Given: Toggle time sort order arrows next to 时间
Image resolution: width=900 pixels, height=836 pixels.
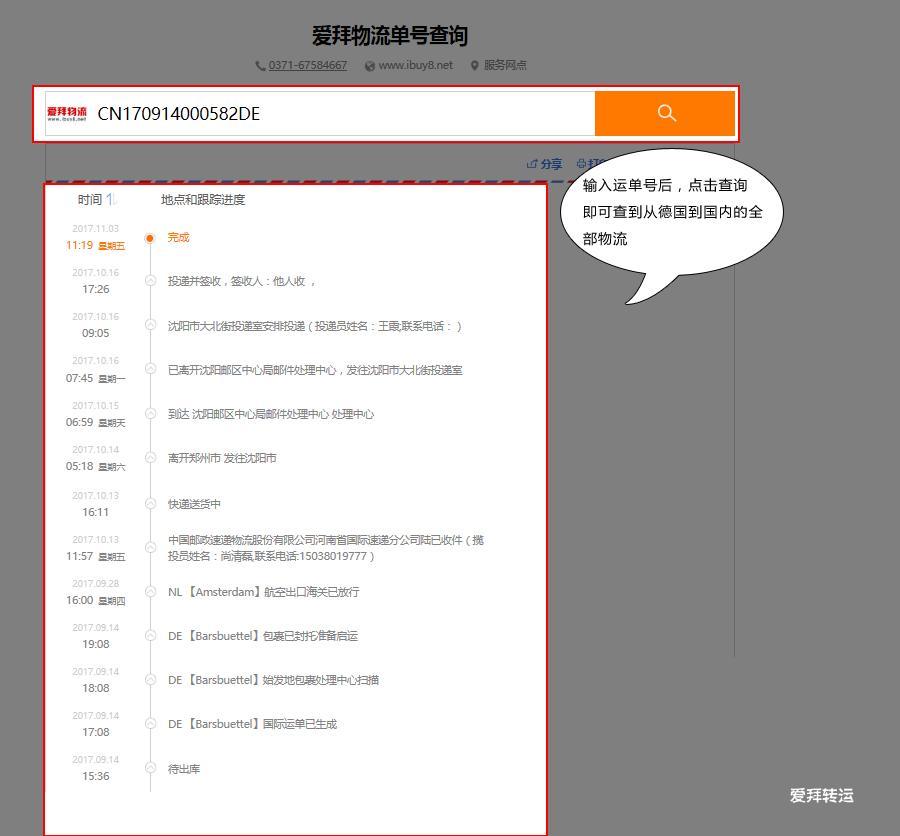Looking at the screenshot, I should (x=111, y=199).
